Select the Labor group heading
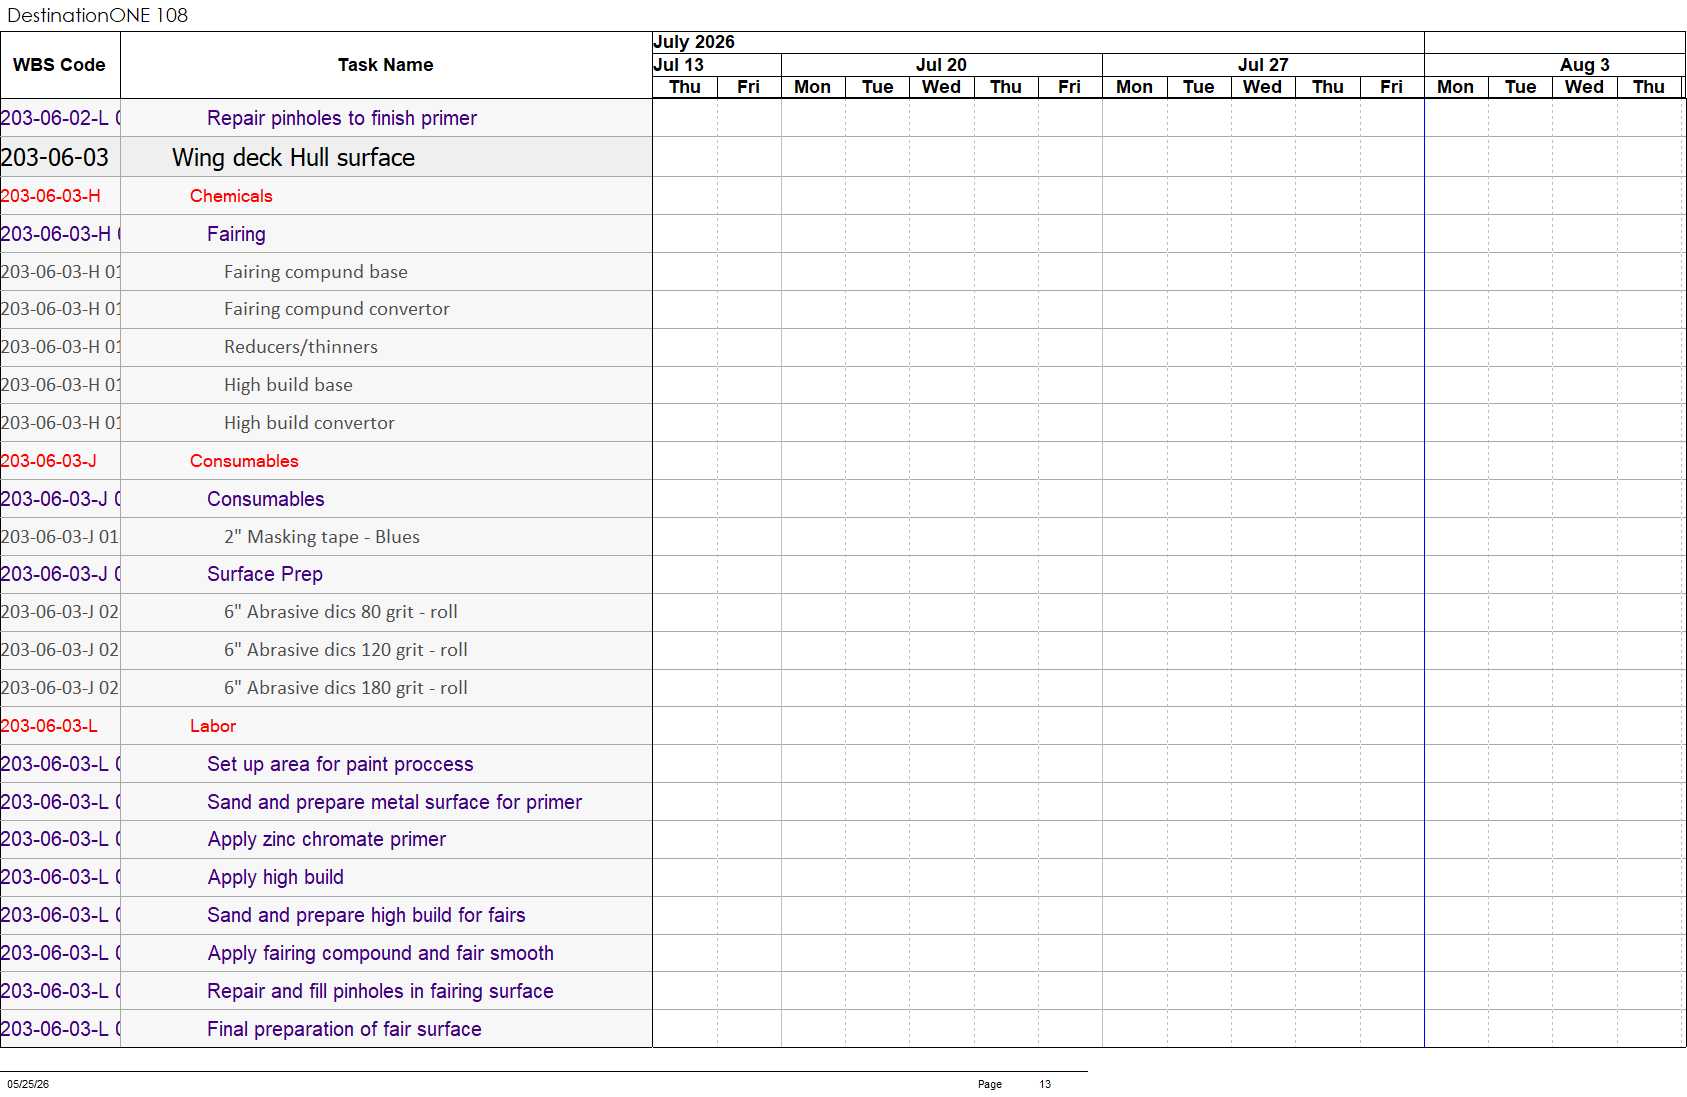The image size is (1687, 1097). click(213, 726)
